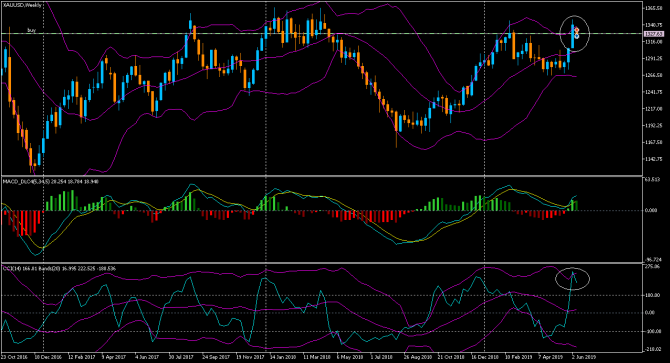Click the highlighted current price tag 1327.63
Viewport: 670px width, 363px height.
pyautogui.click(x=654, y=34)
